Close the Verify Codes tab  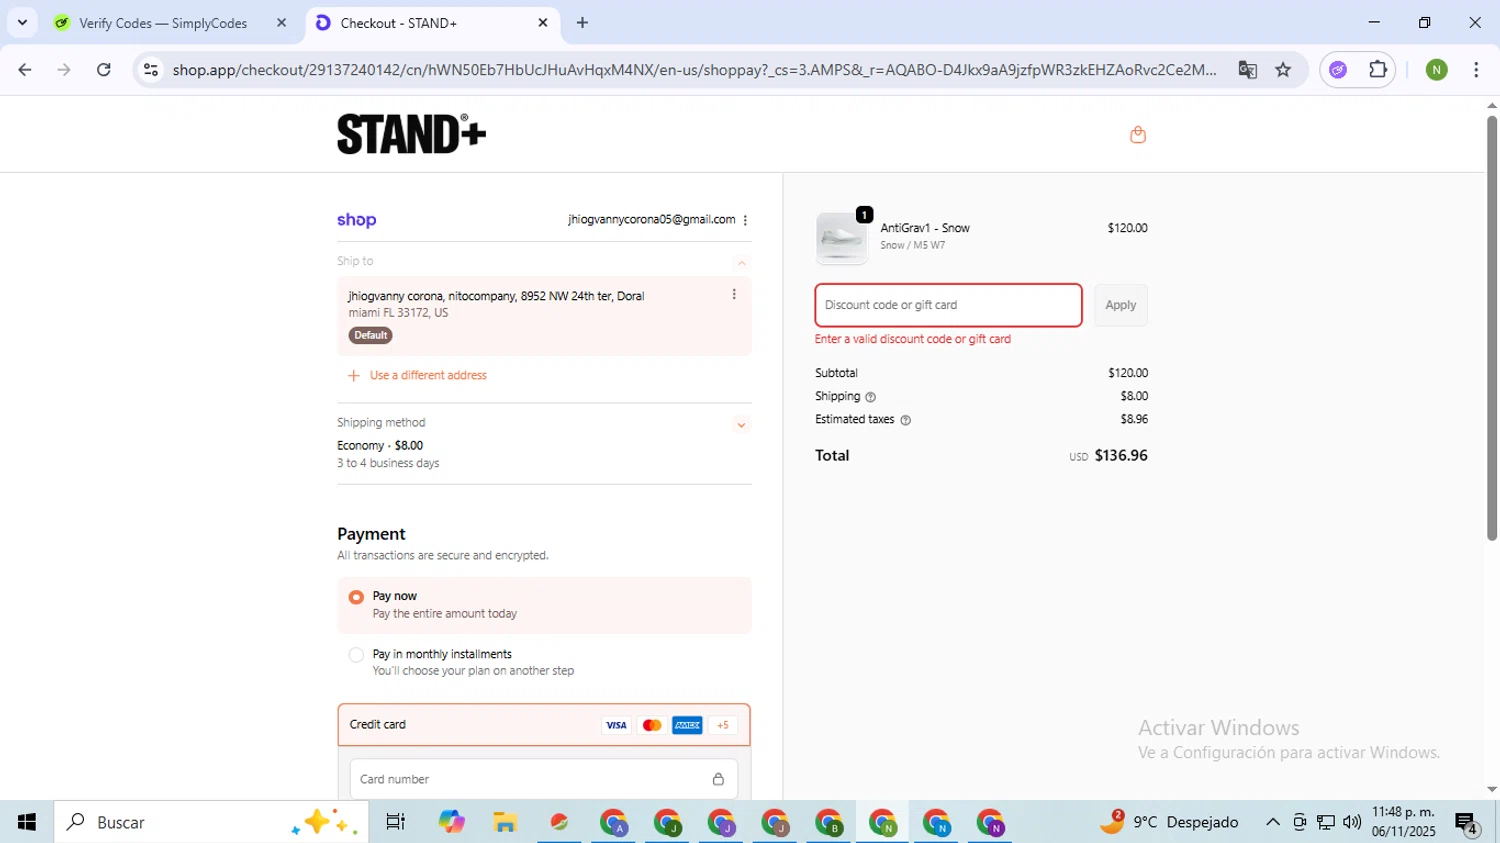[281, 23]
